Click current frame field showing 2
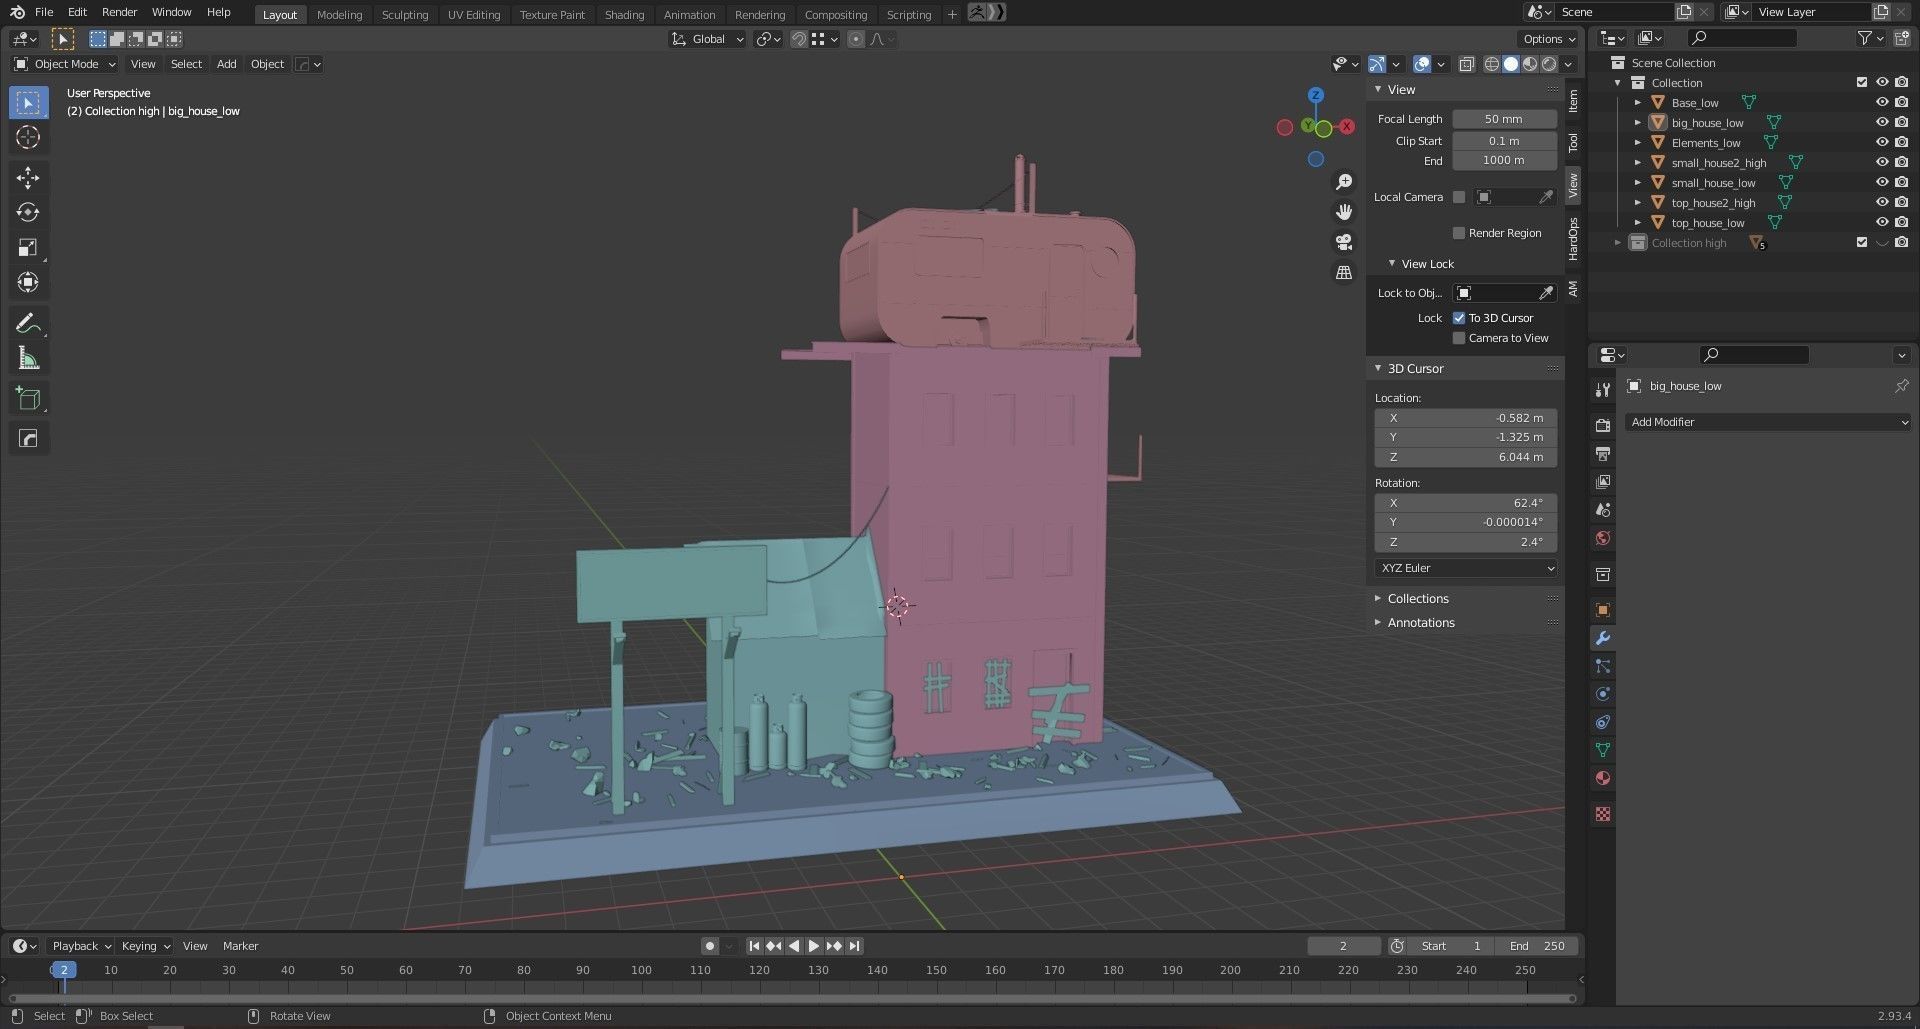This screenshot has height=1029, width=1920. point(1343,946)
